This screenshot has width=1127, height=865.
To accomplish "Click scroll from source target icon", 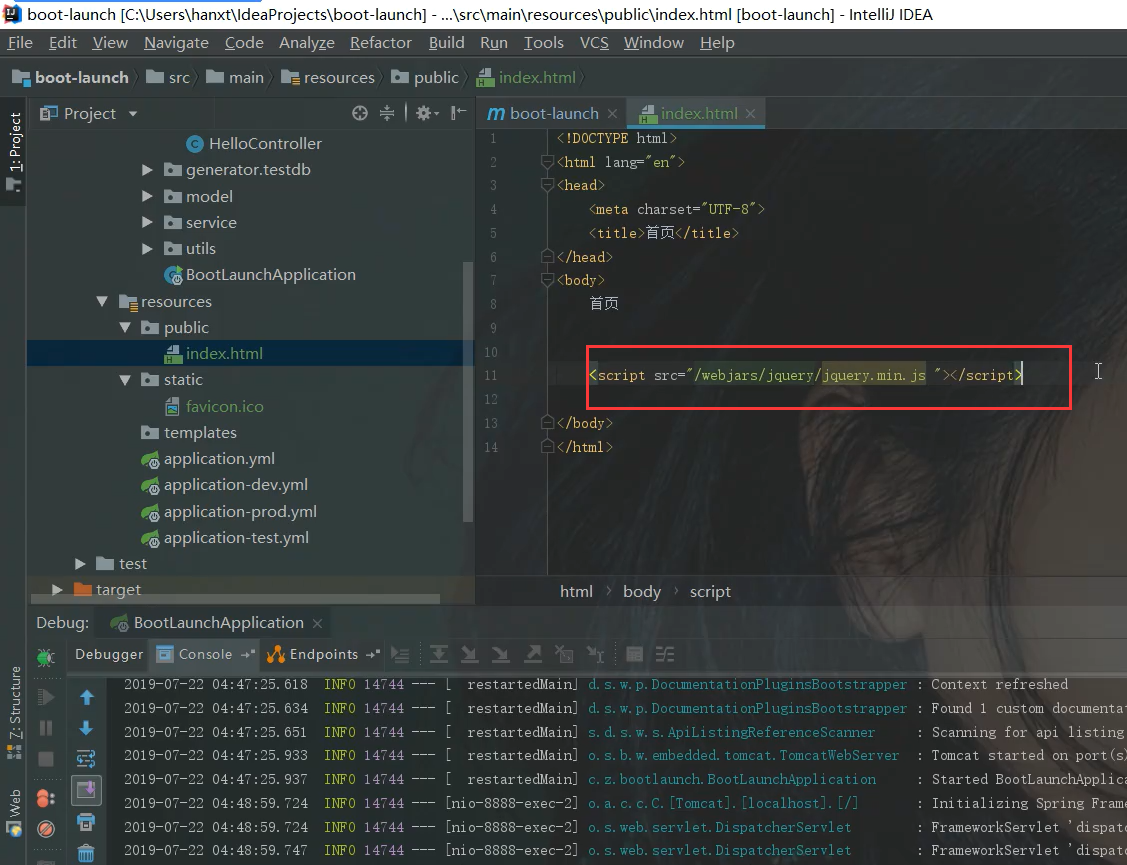I will [360, 113].
